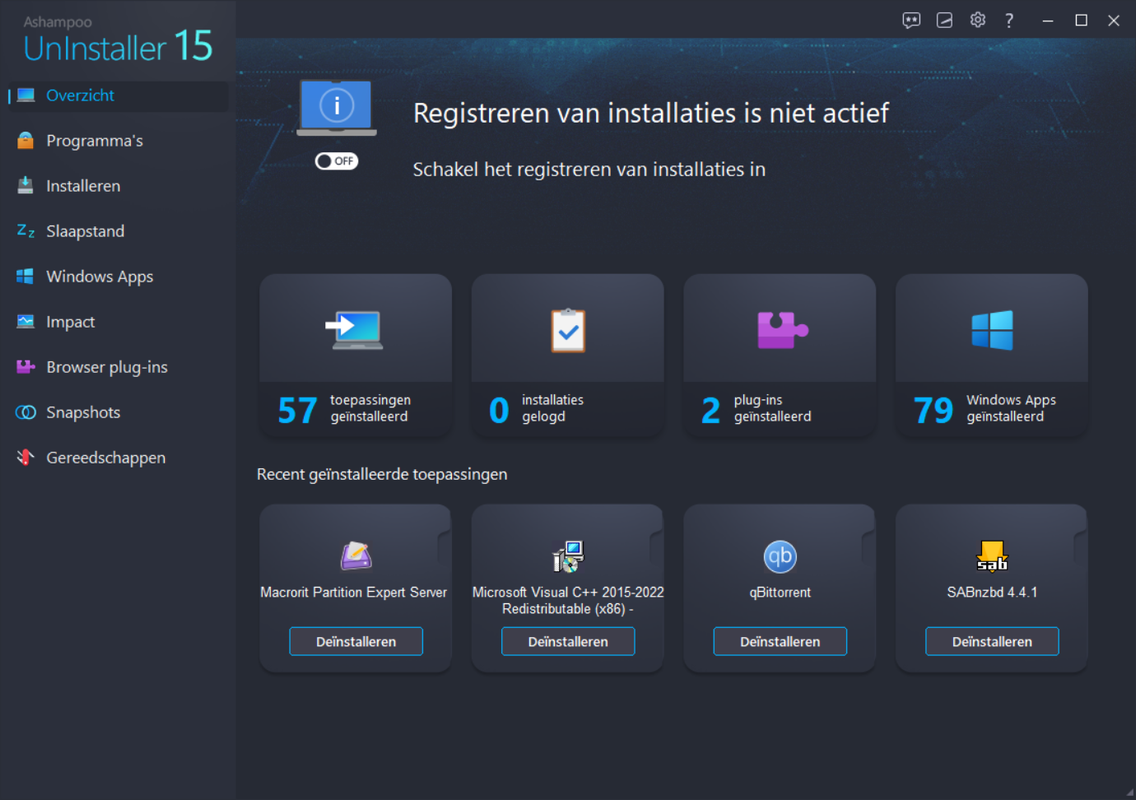This screenshot has width=1136, height=800.
Task: Click the laptop arrow icon on toepassingen card
Action: 354,330
